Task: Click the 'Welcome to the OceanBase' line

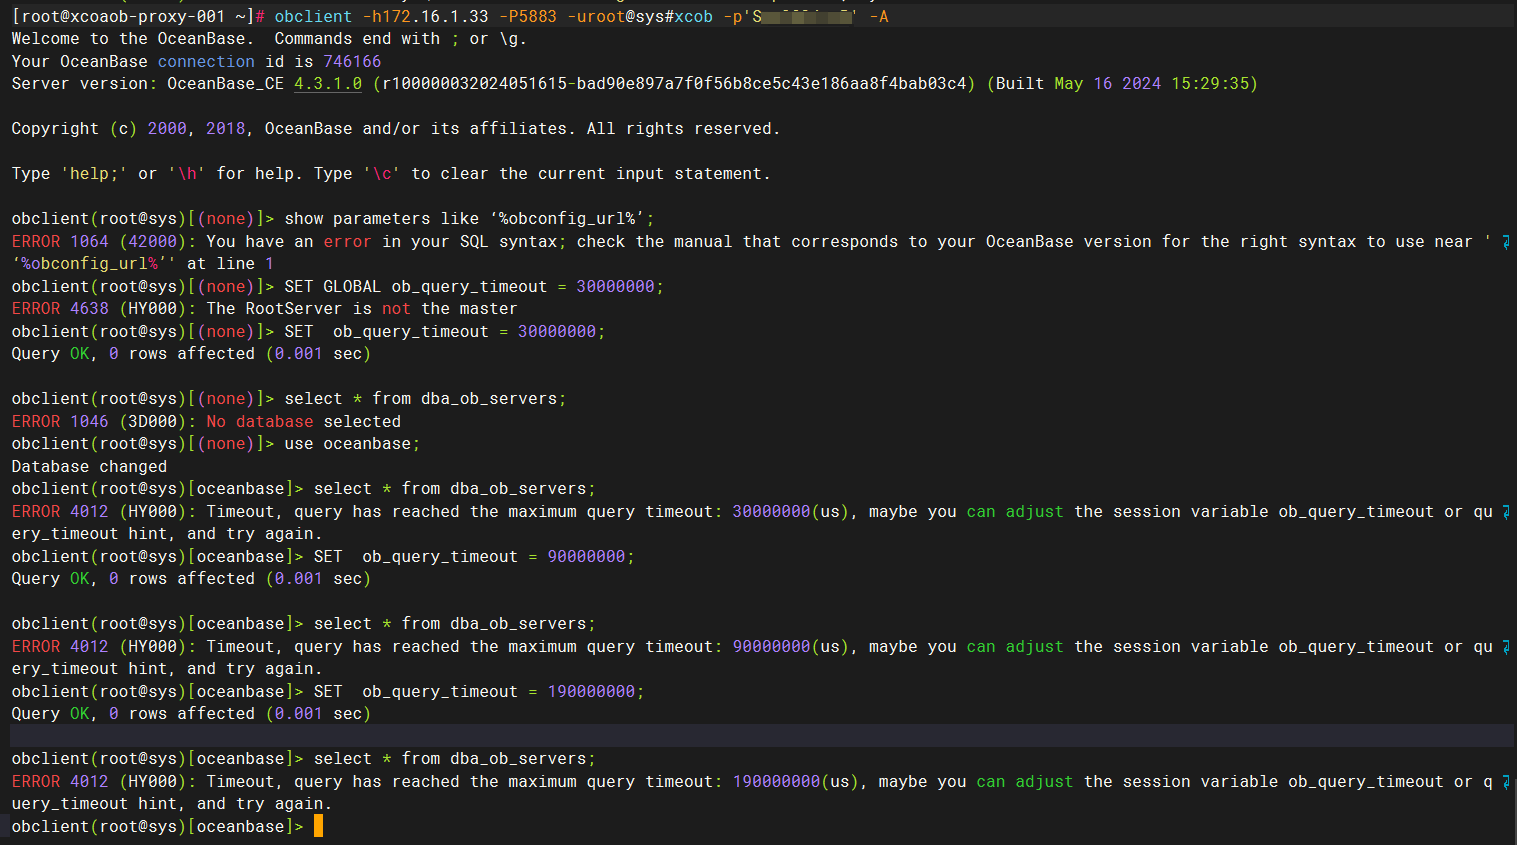Action: 269,38
